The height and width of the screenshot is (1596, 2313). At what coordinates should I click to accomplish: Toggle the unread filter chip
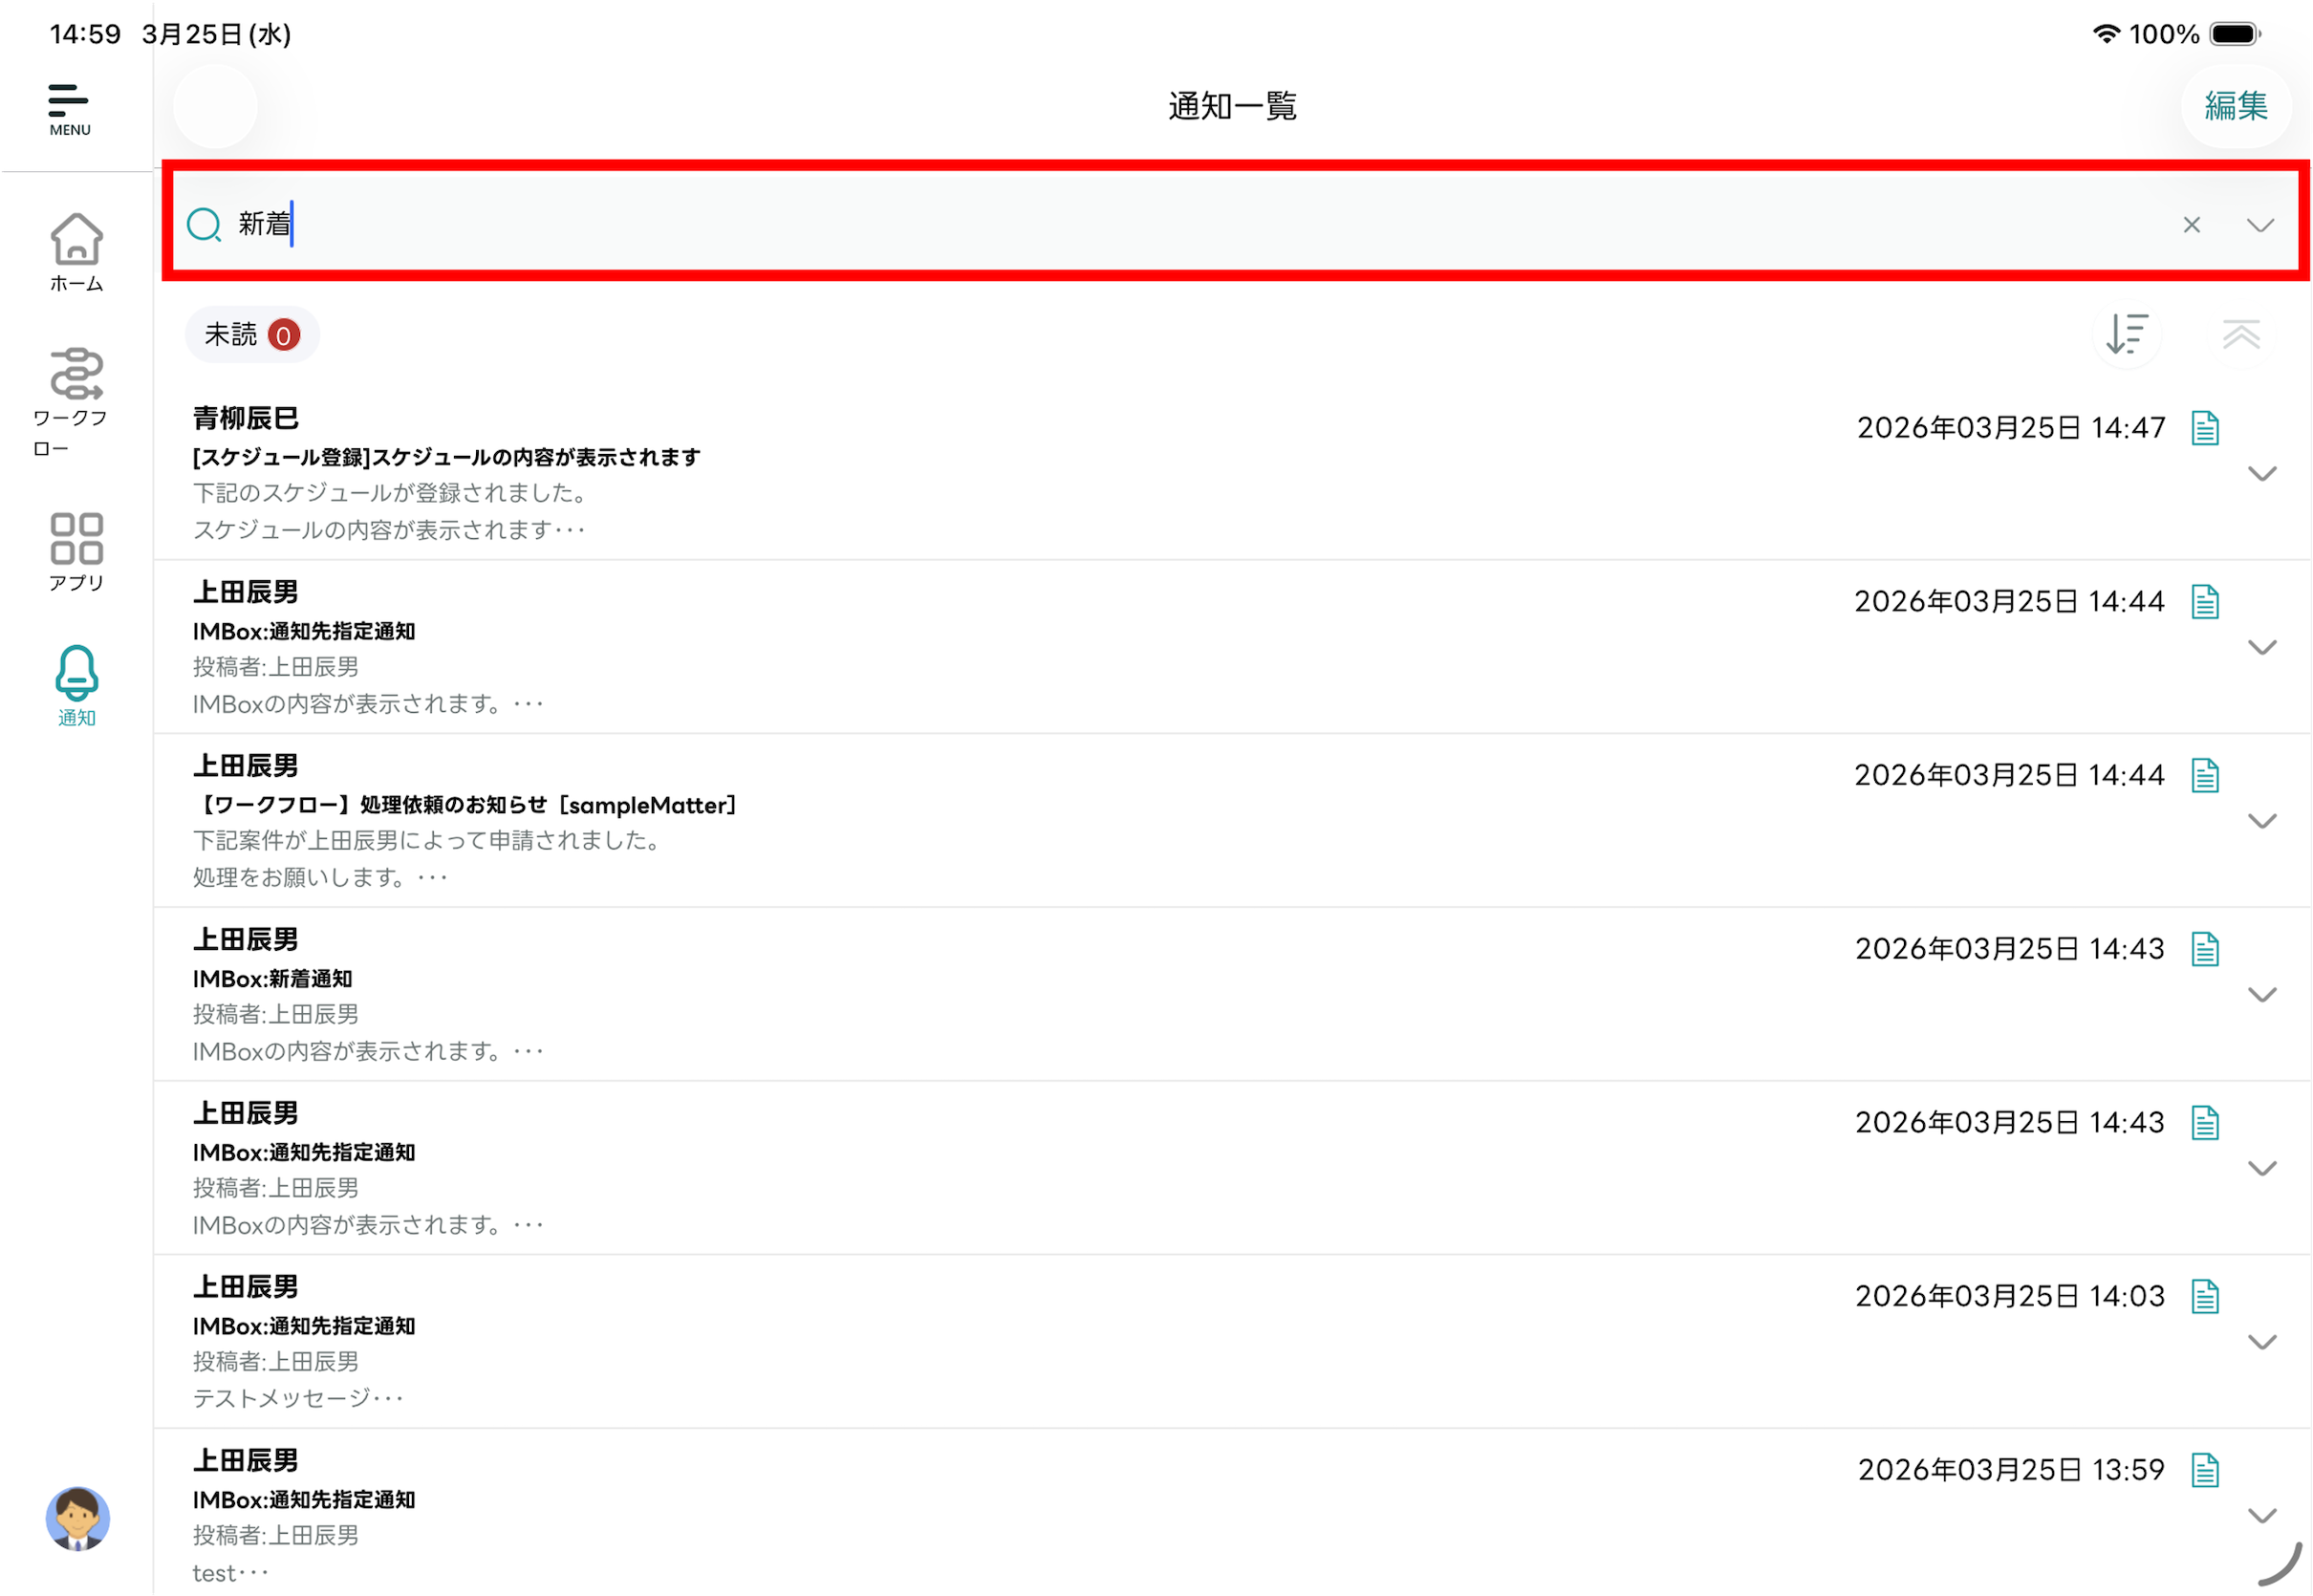(x=251, y=335)
